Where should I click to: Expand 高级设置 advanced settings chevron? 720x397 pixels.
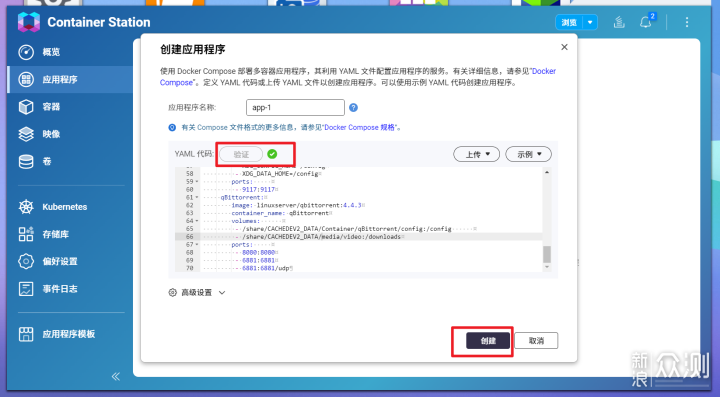point(222,292)
